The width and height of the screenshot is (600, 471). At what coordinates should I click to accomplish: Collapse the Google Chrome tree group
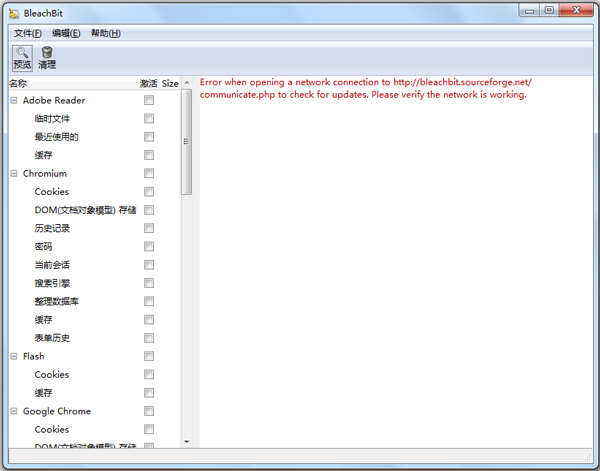click(14, 411)
